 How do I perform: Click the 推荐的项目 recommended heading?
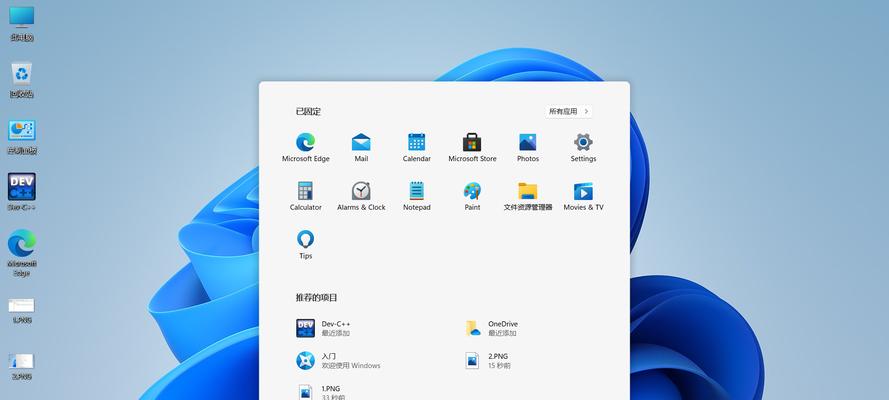(x=316, y=297)
